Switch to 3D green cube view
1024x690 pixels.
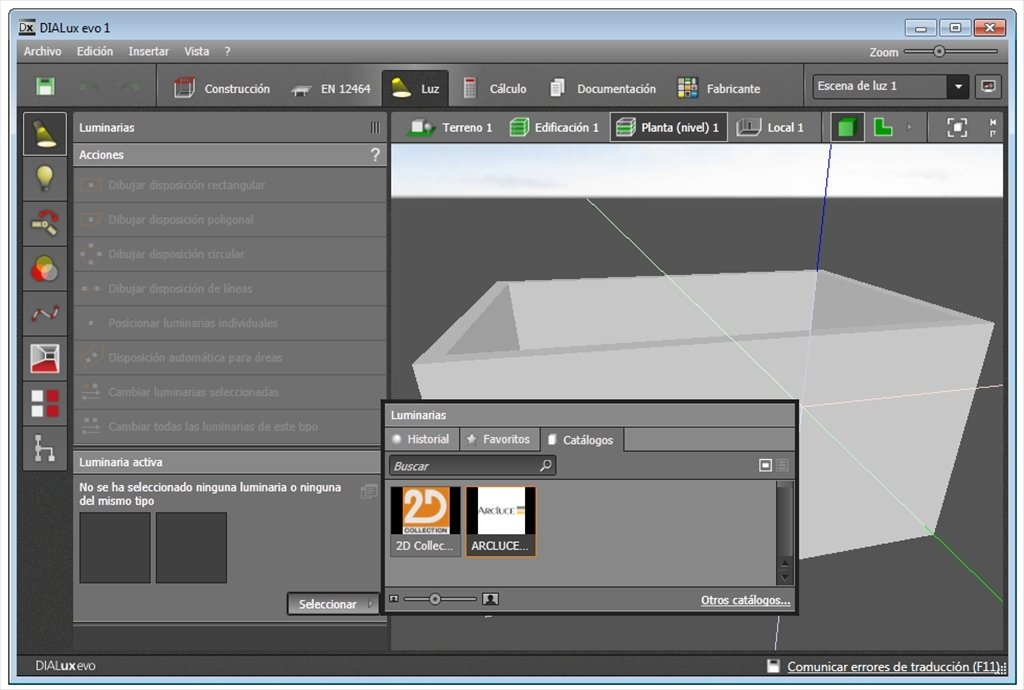[846, 127]
